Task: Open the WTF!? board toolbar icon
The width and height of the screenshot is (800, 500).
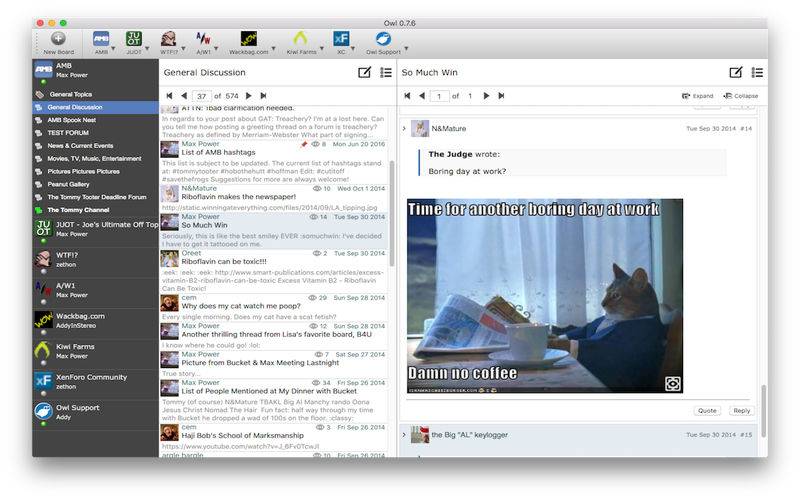Action: tap(168, 39)
